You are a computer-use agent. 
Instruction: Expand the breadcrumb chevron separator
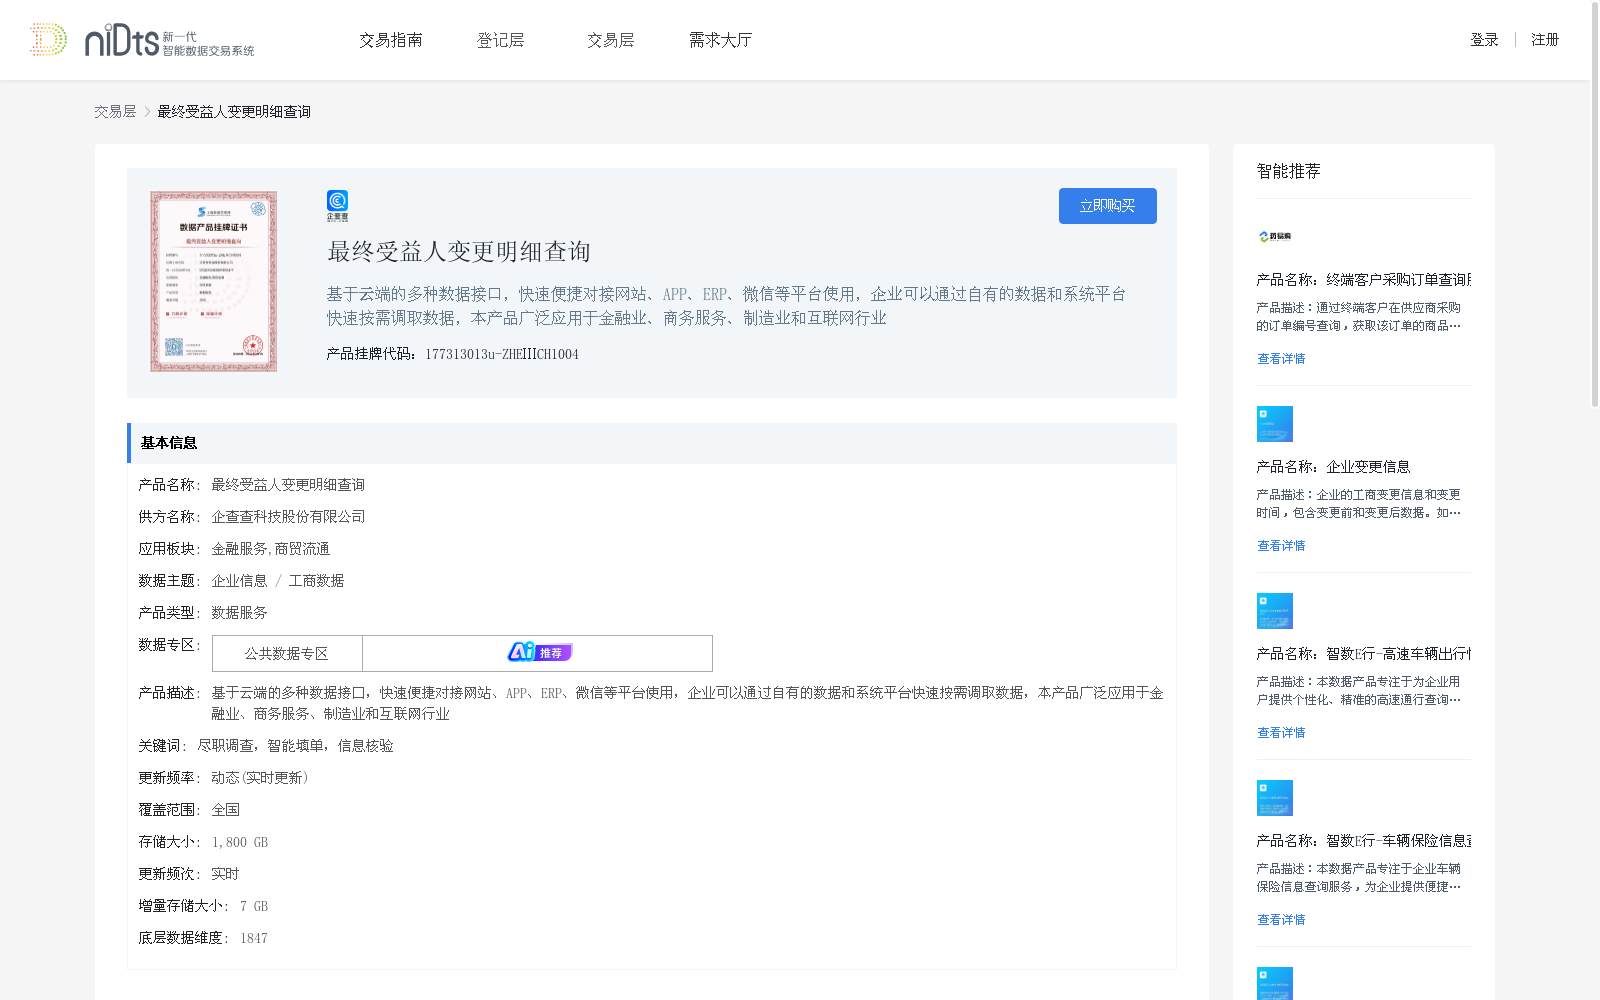[x=147, y=112]
